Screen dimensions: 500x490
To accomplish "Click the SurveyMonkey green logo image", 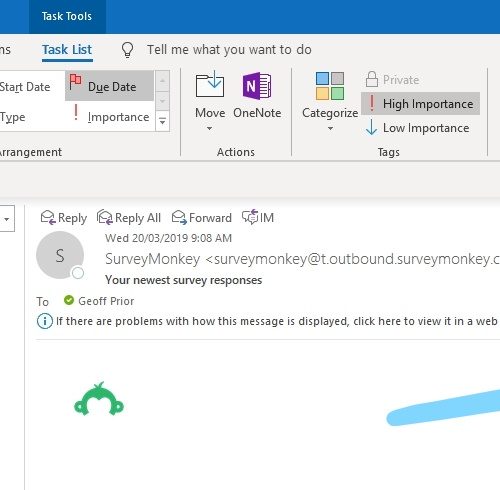I will (x=99, y=399).
